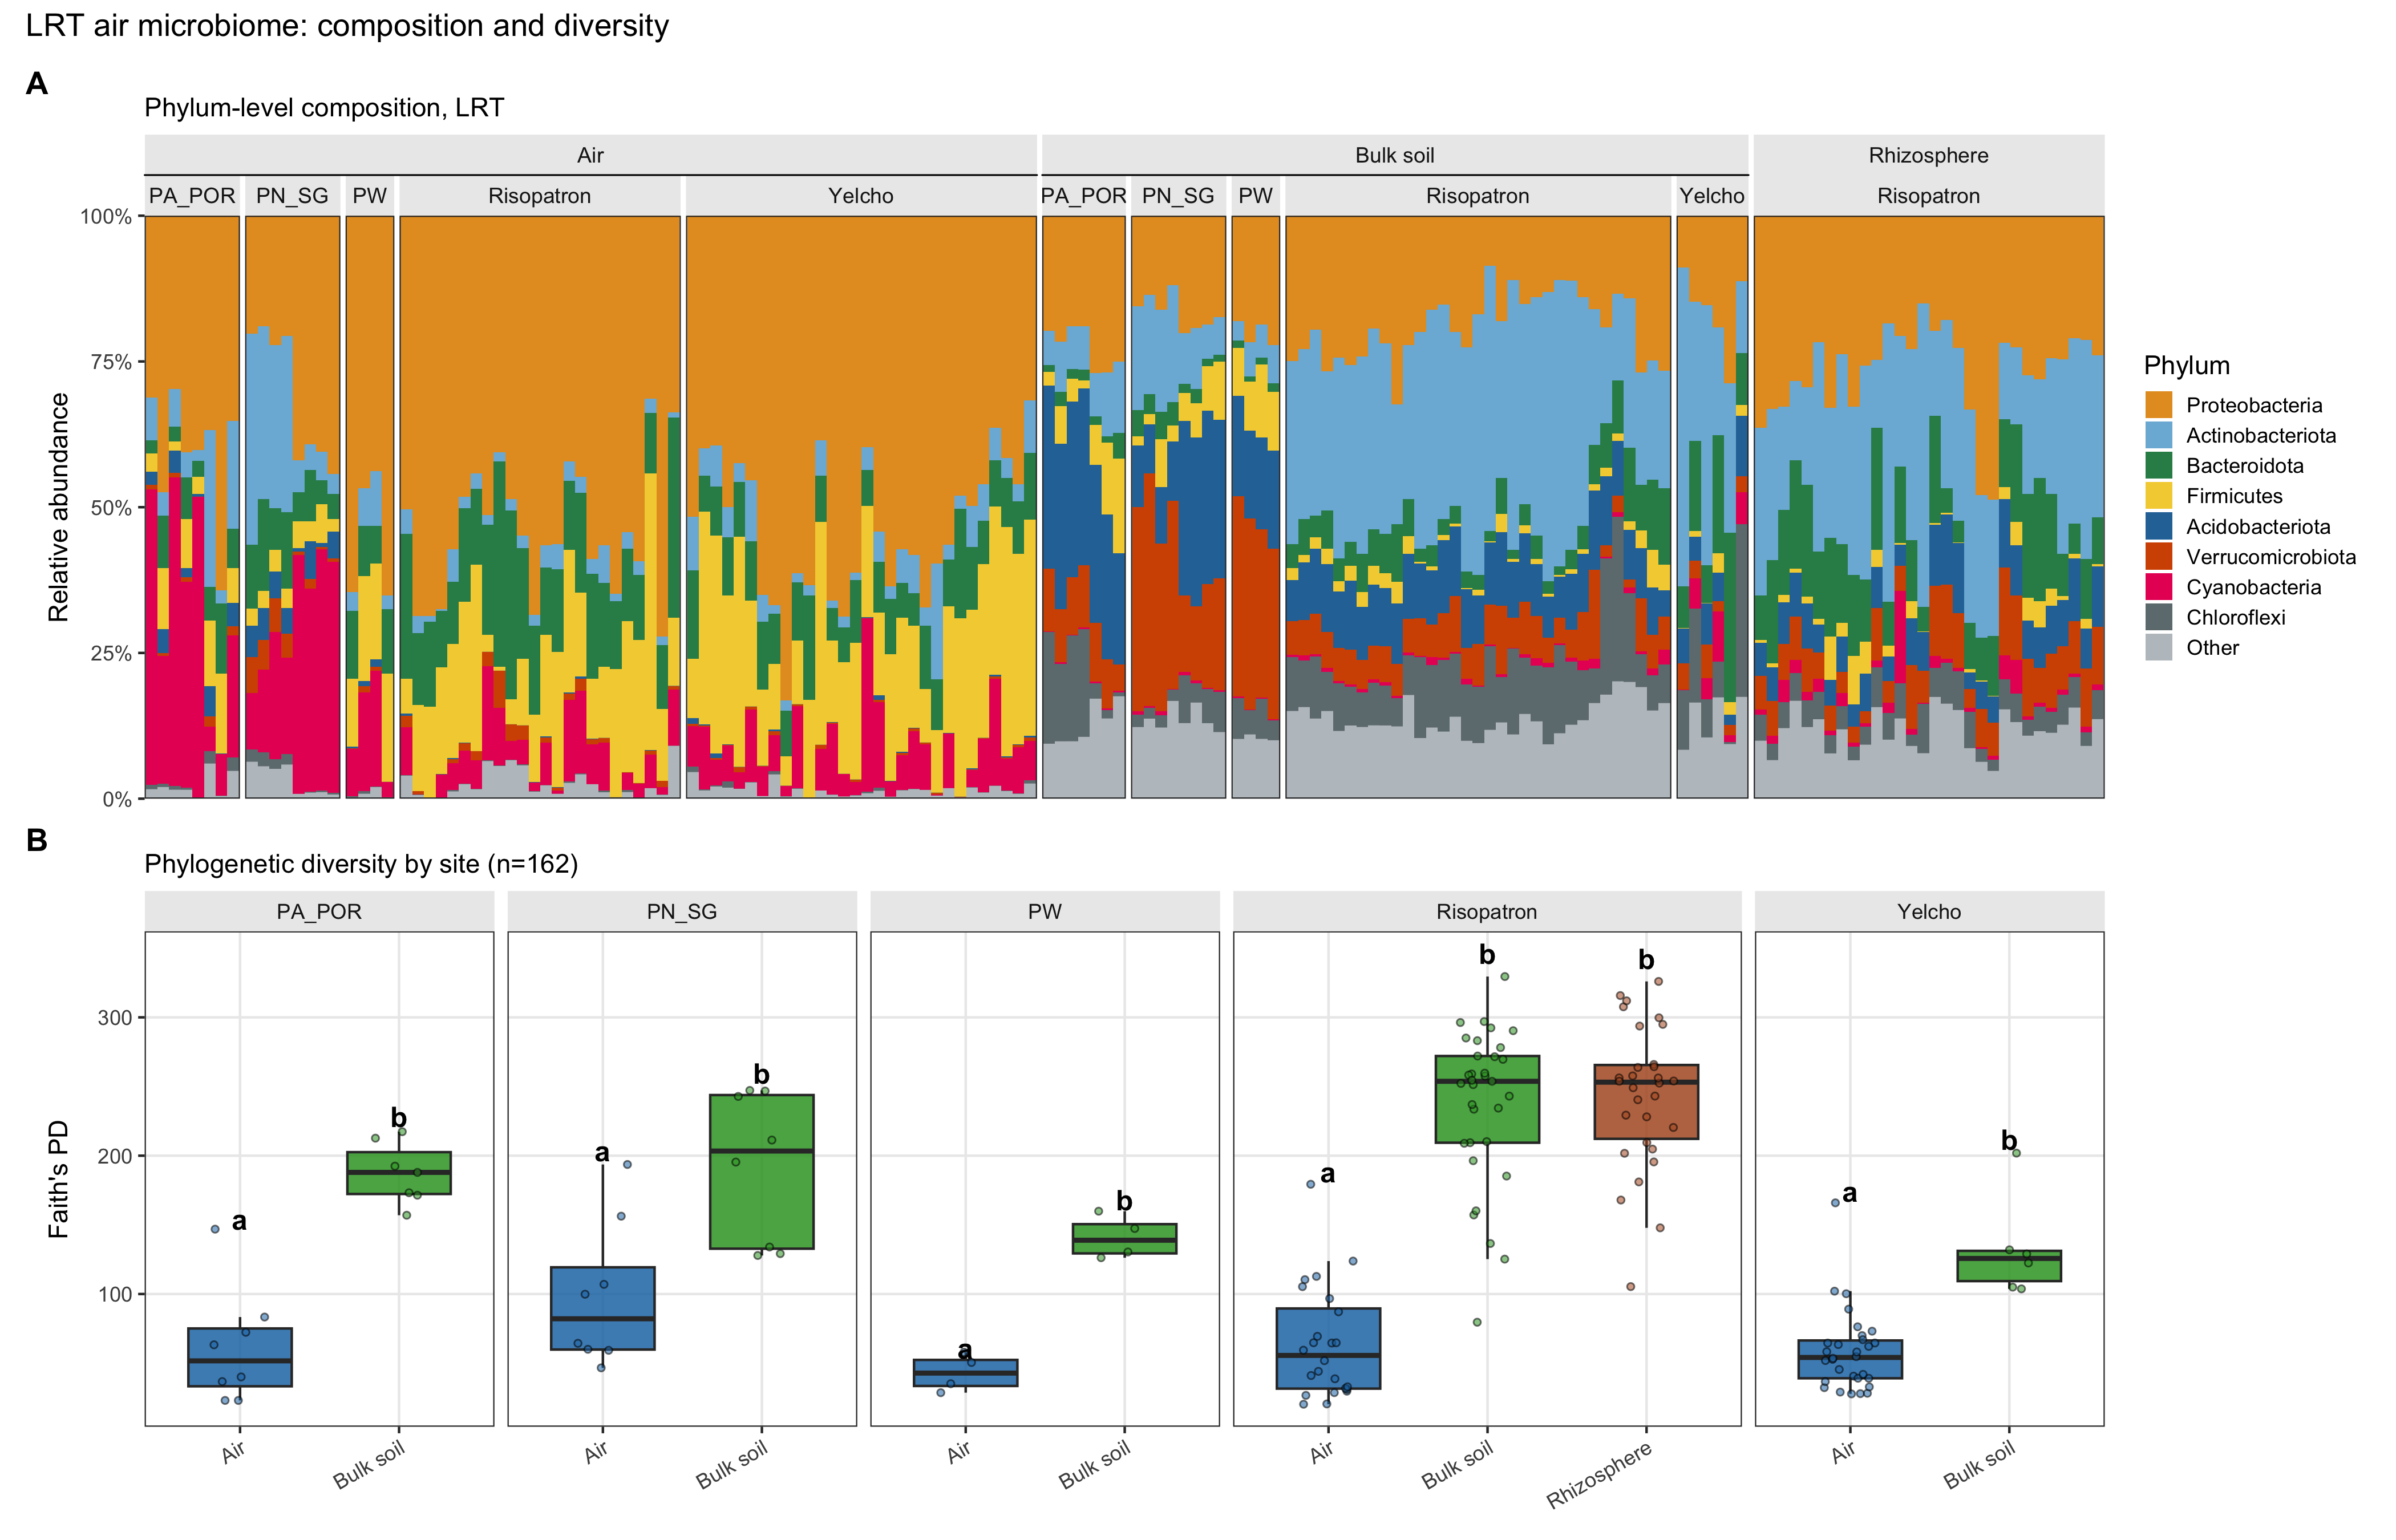This screenshot has width=2396, height=1540.
Task: Click the "Risopatron" strip under the Bulk soil header
Action: [1478, 196]
